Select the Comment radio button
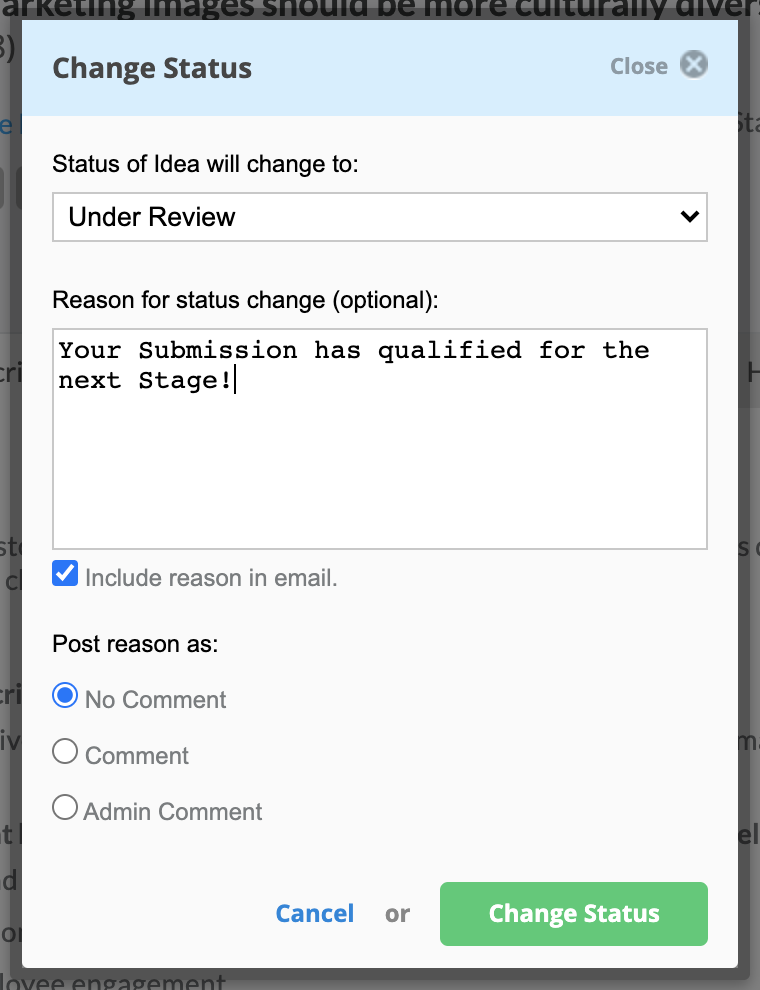This screenshot has height=990, width=760. click(65, 751)
